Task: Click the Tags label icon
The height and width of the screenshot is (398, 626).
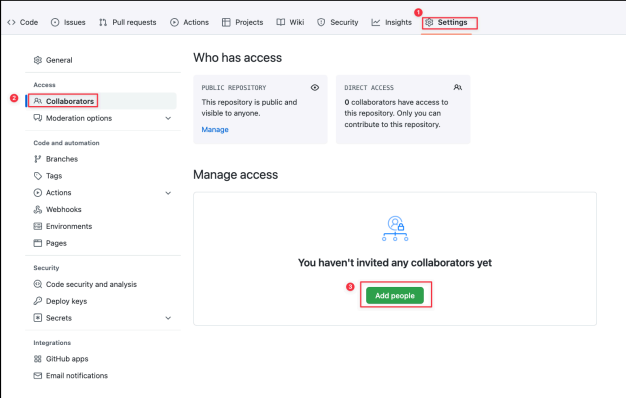Action: click(x=38, y=176)
